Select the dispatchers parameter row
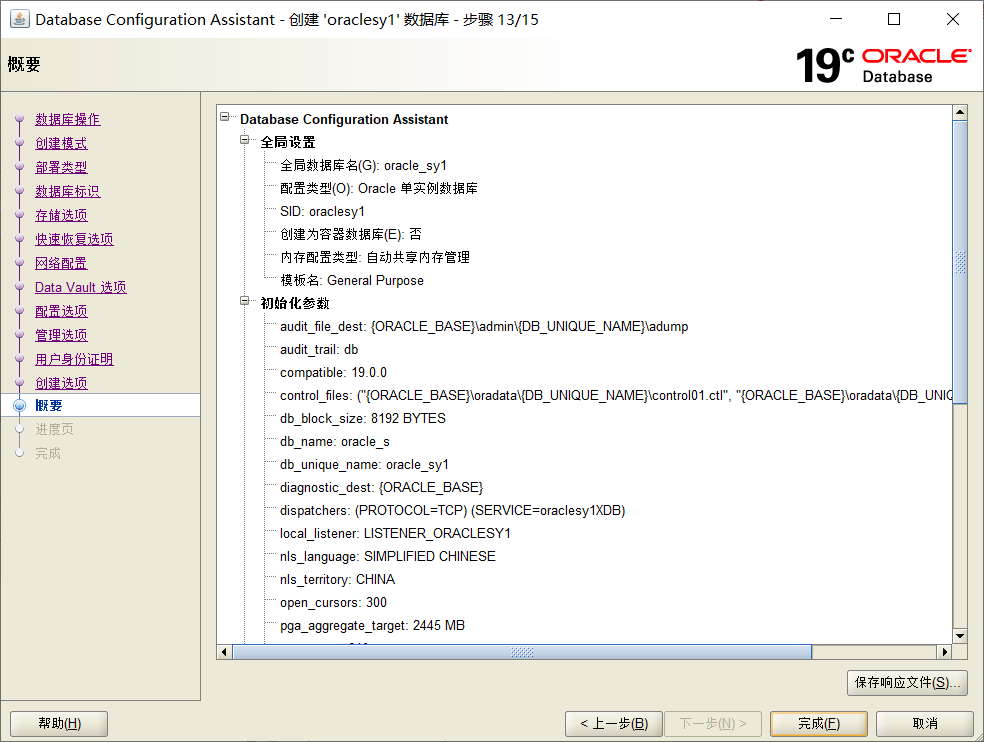The width and height of the screenshot is (984, 742). (452, 510)
